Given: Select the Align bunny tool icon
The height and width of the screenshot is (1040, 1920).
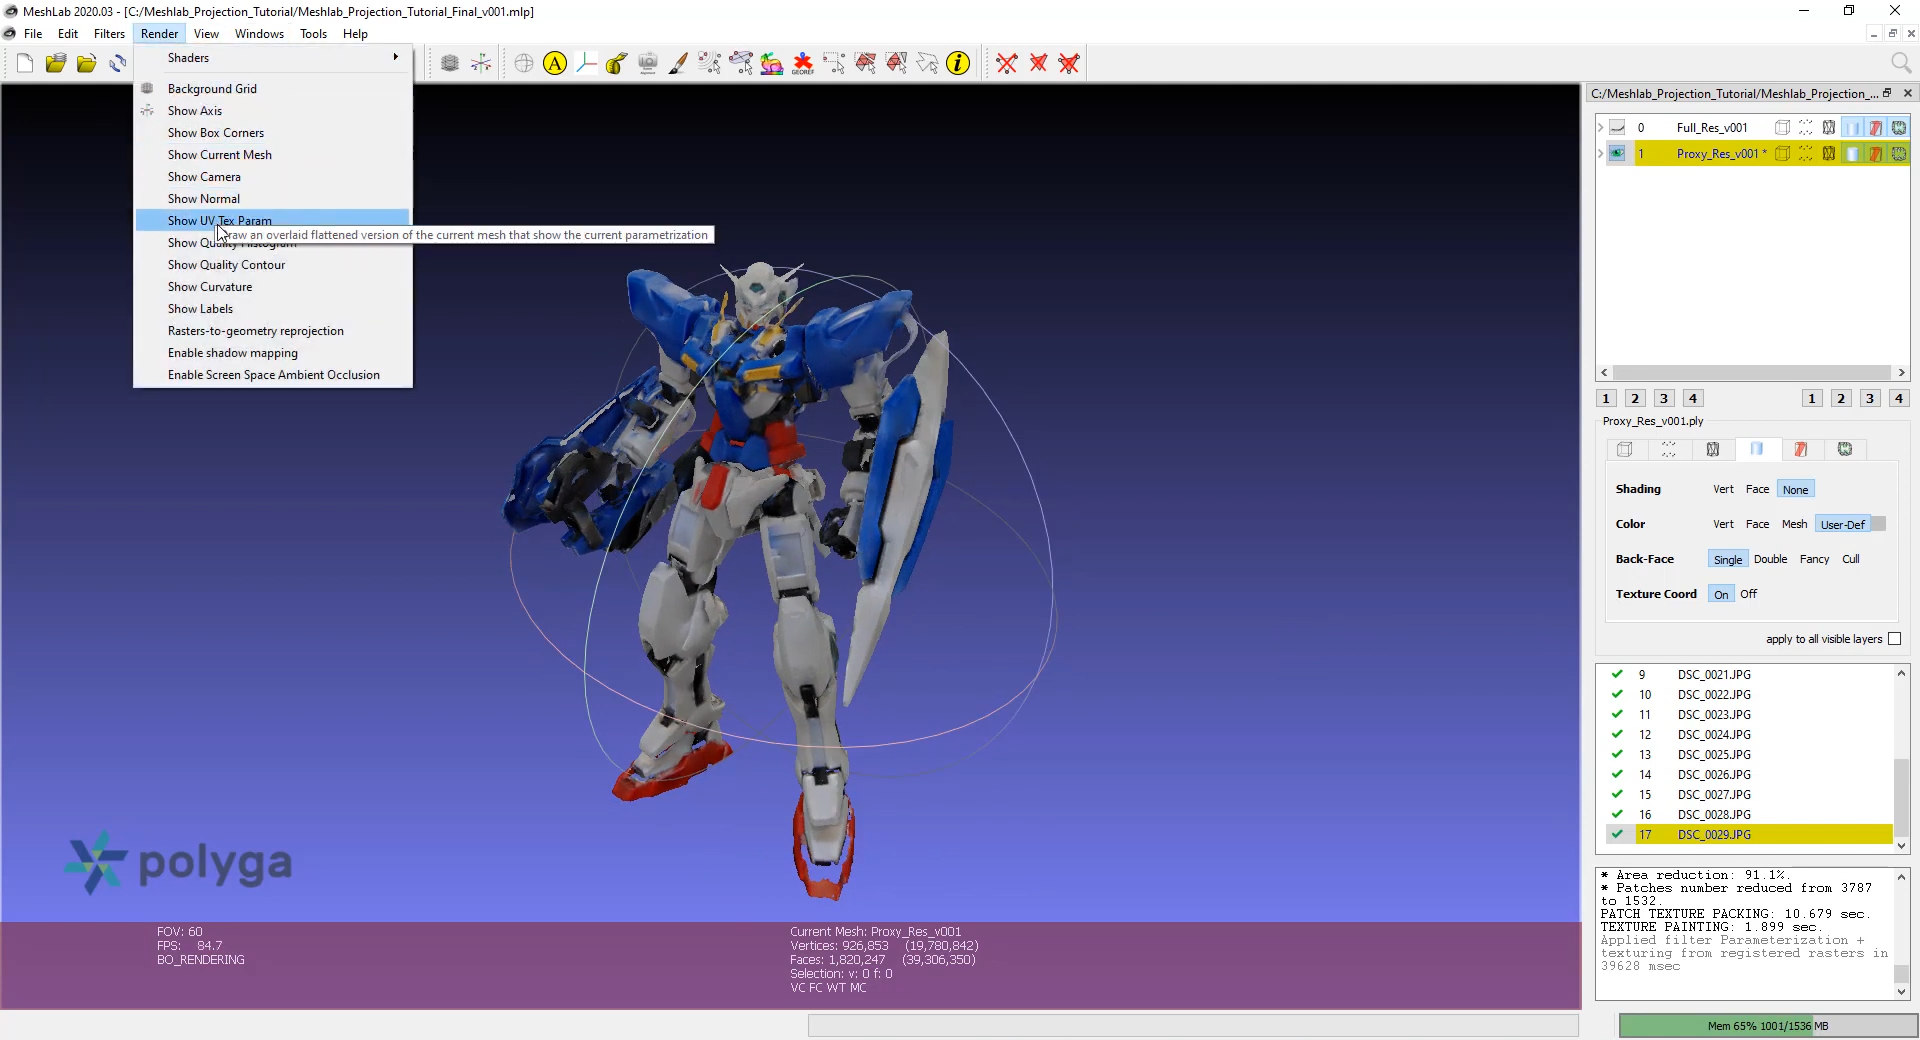Looking at the screenshot, I should click(x=772, y=64).
